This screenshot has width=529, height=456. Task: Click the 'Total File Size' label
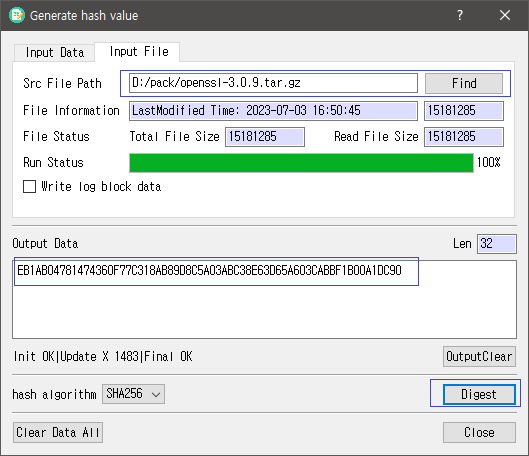tap(174, 137)
